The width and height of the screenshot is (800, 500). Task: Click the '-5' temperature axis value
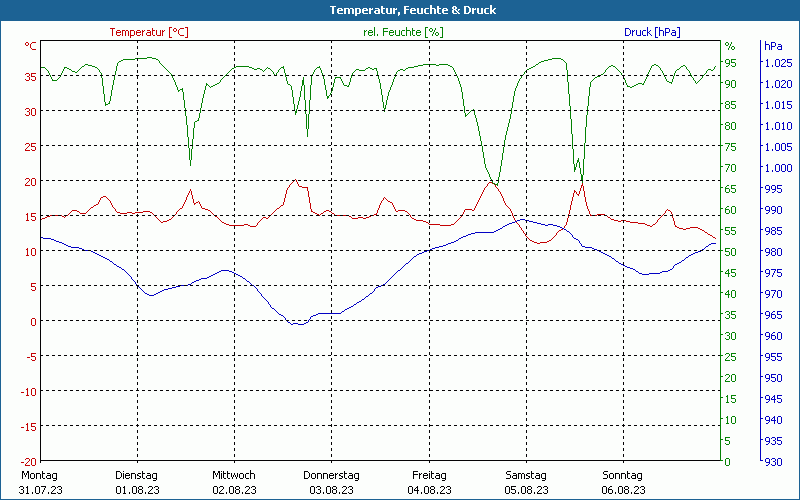pos(32,357)
